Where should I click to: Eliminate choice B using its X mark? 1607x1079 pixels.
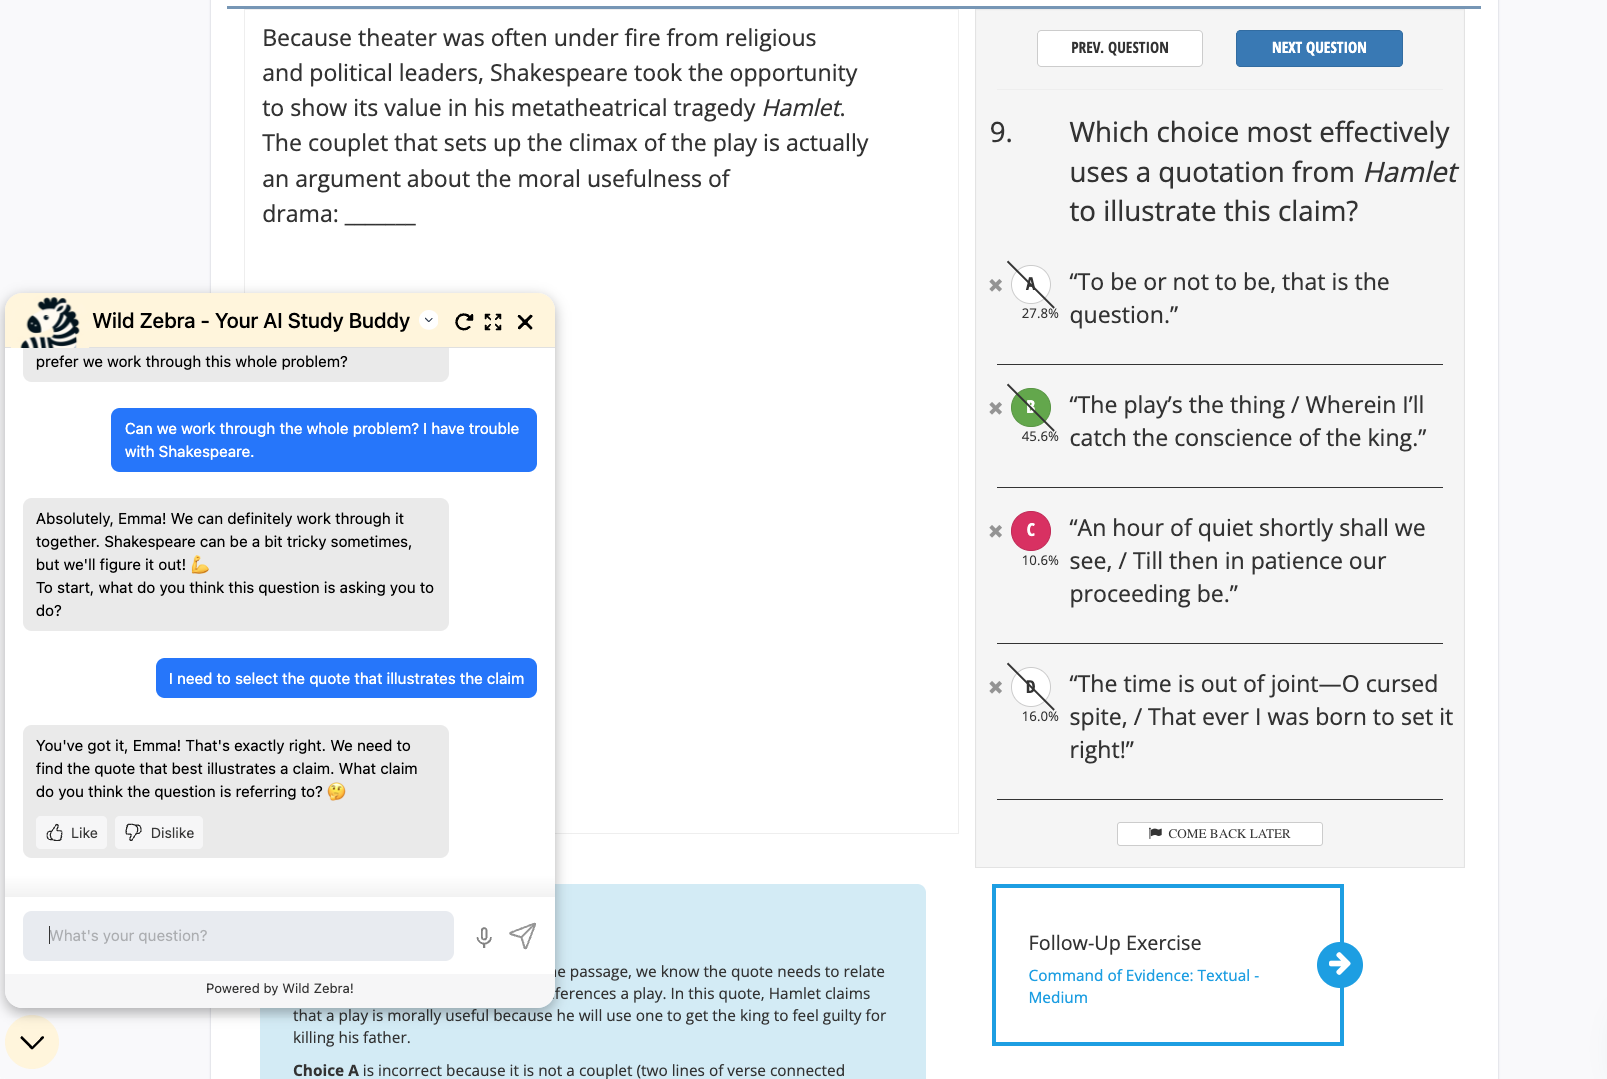(995, 408)
